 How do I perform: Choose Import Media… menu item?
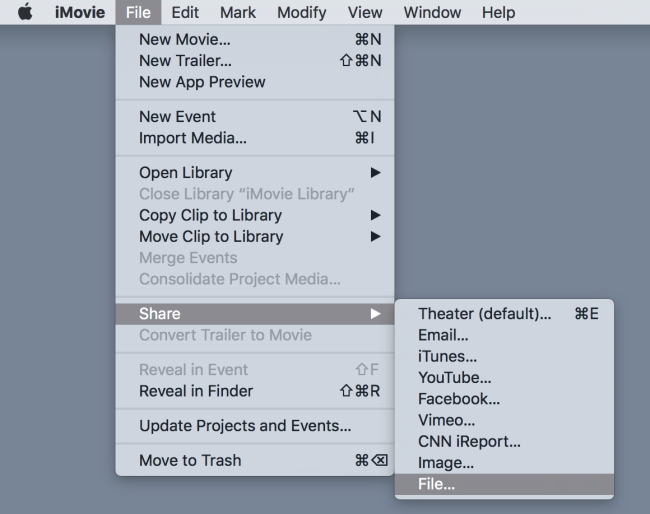(255, 138)
